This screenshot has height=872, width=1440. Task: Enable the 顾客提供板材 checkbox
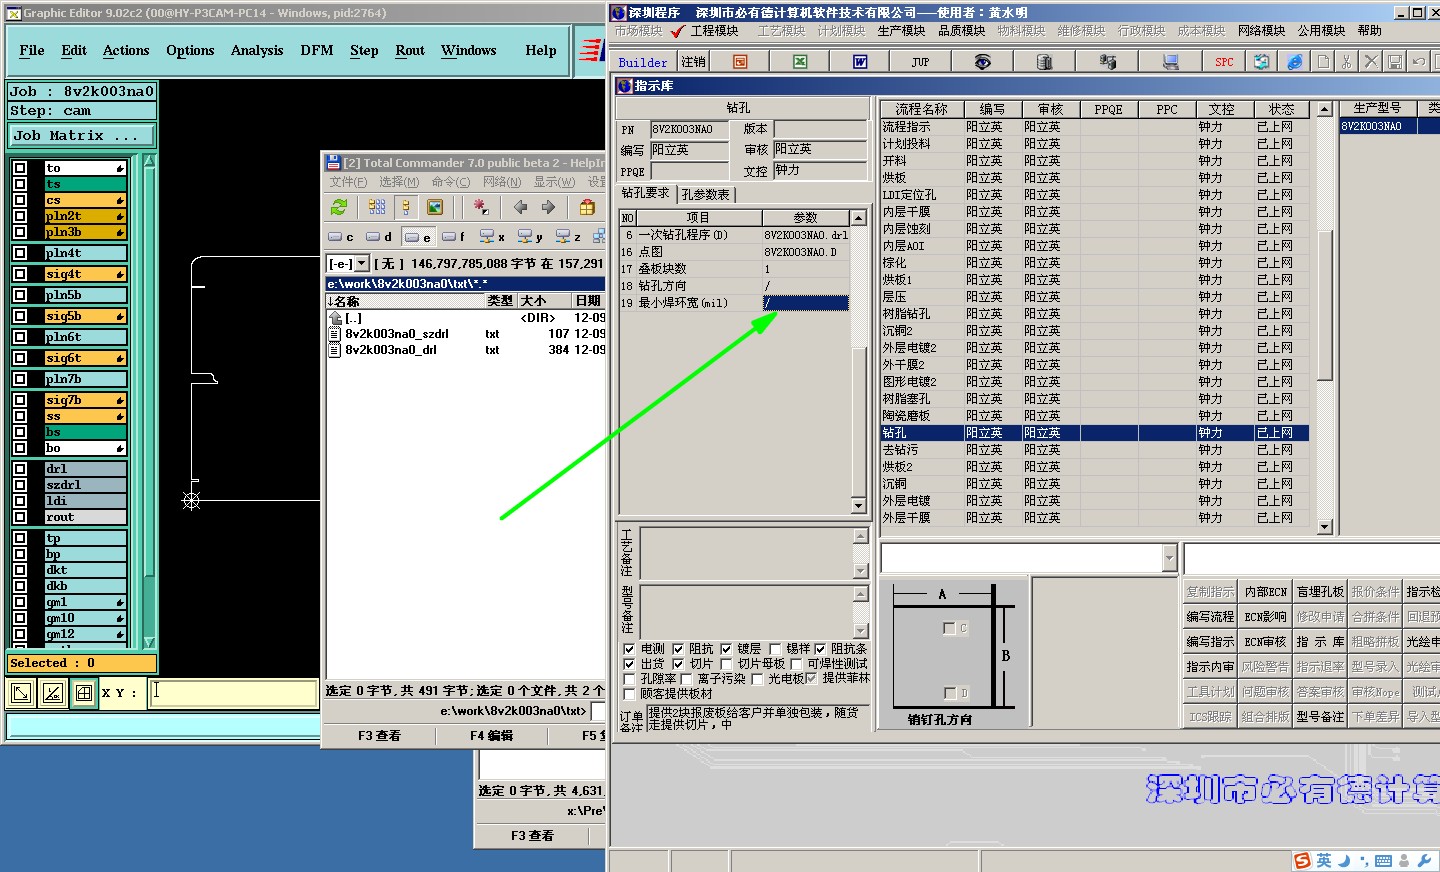coord(629,694)
